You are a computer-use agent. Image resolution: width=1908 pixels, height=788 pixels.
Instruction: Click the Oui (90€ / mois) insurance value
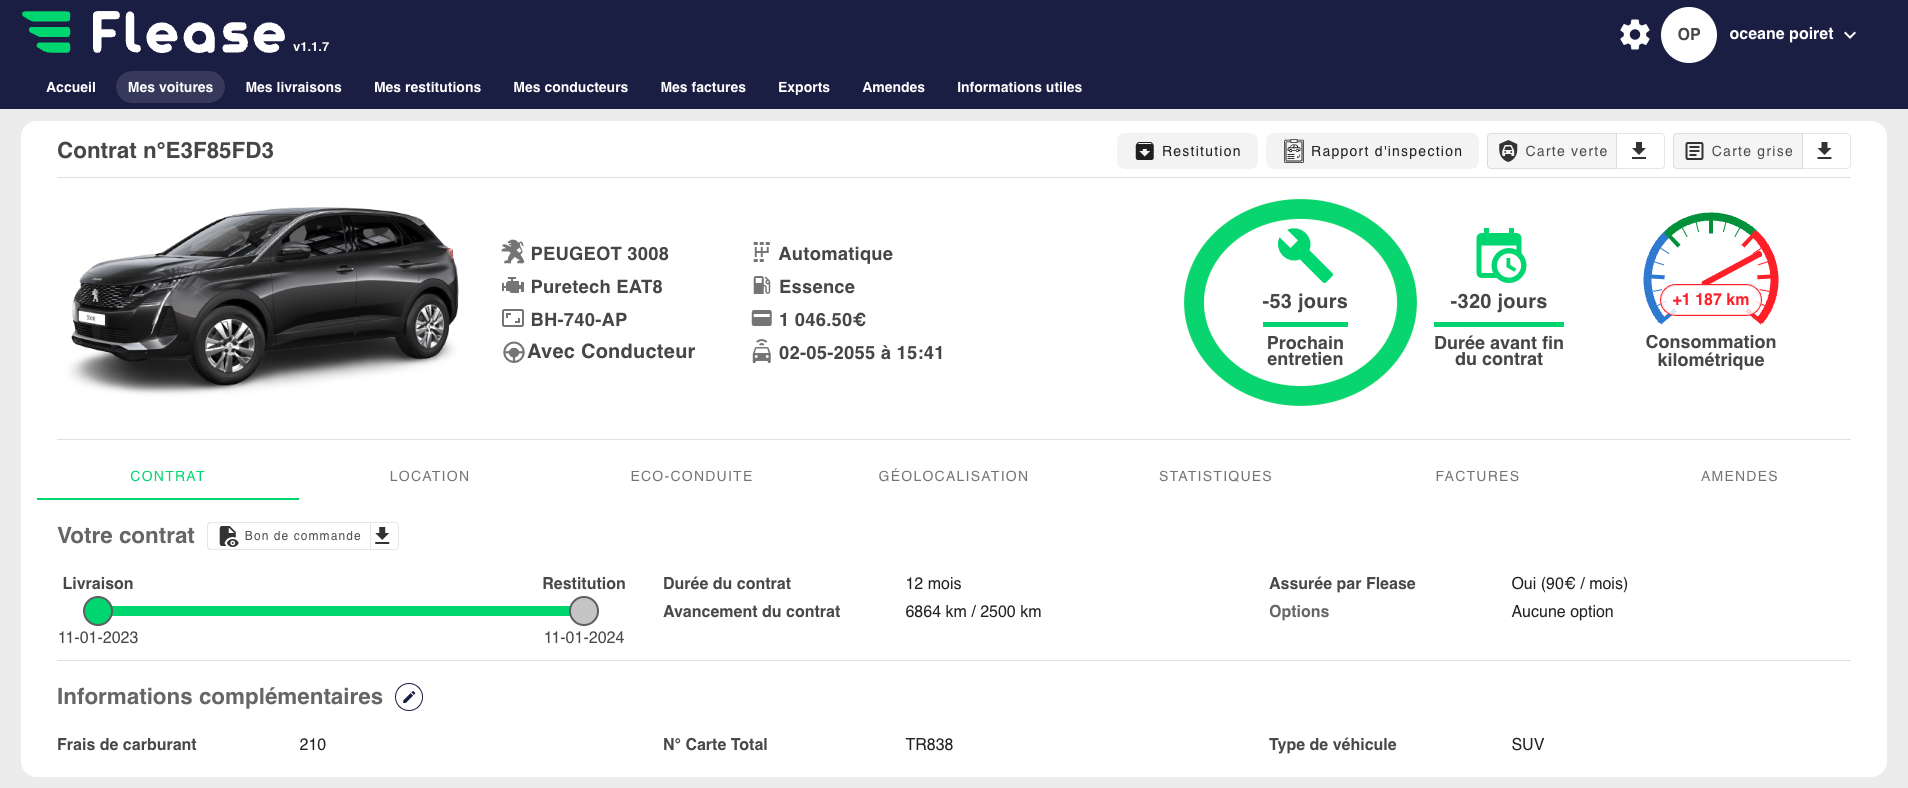[x=1570, y=583]
